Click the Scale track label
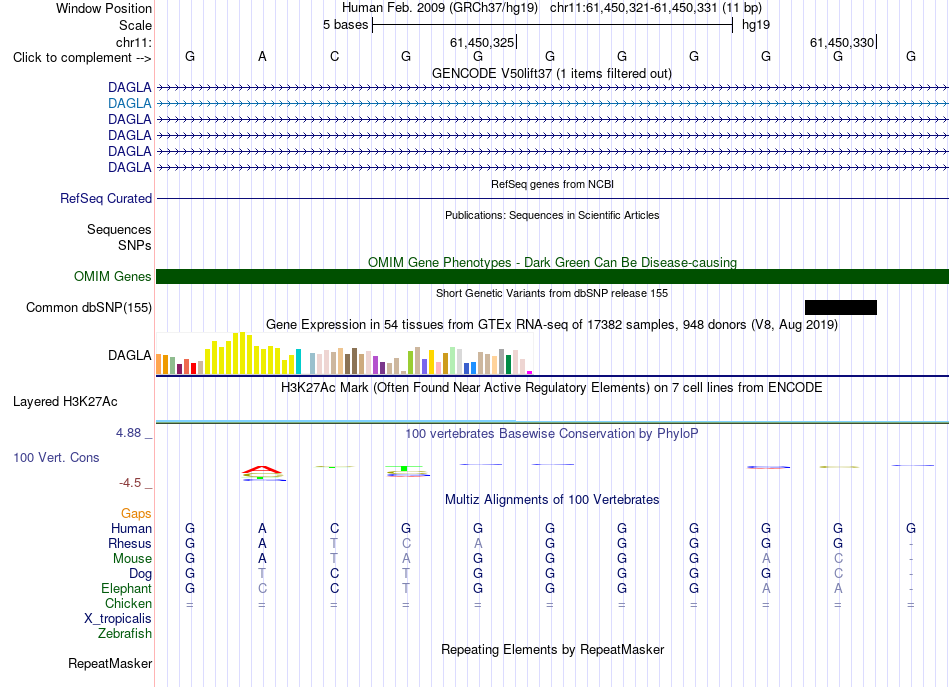This screenshot has height=687, width=950. (135, 25)
